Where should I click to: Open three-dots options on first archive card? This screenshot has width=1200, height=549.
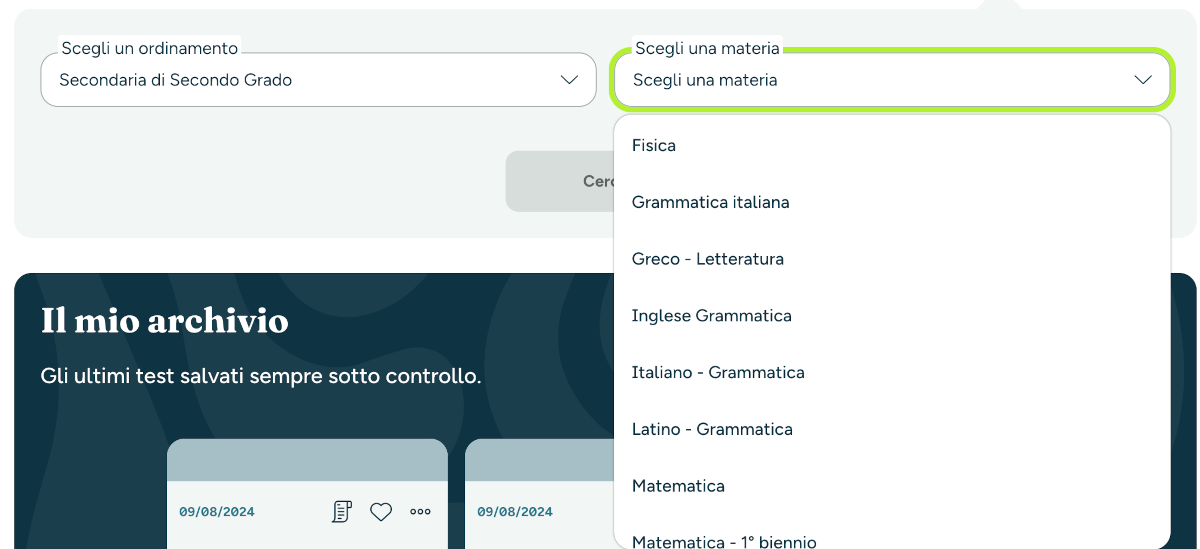420,512
